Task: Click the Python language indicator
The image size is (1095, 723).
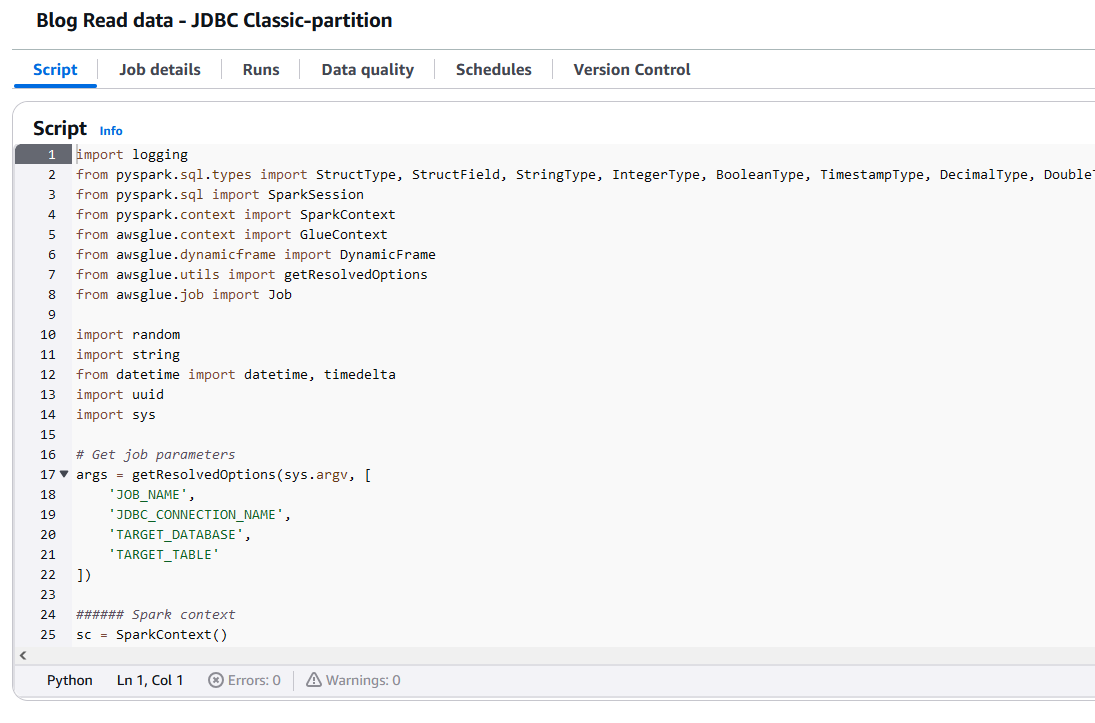Action: click(70, 680)
